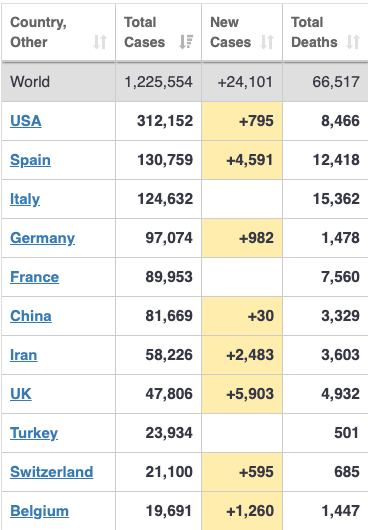The image size is (368, 530).
Task: Open the UK country link
Action: (21, 394)
